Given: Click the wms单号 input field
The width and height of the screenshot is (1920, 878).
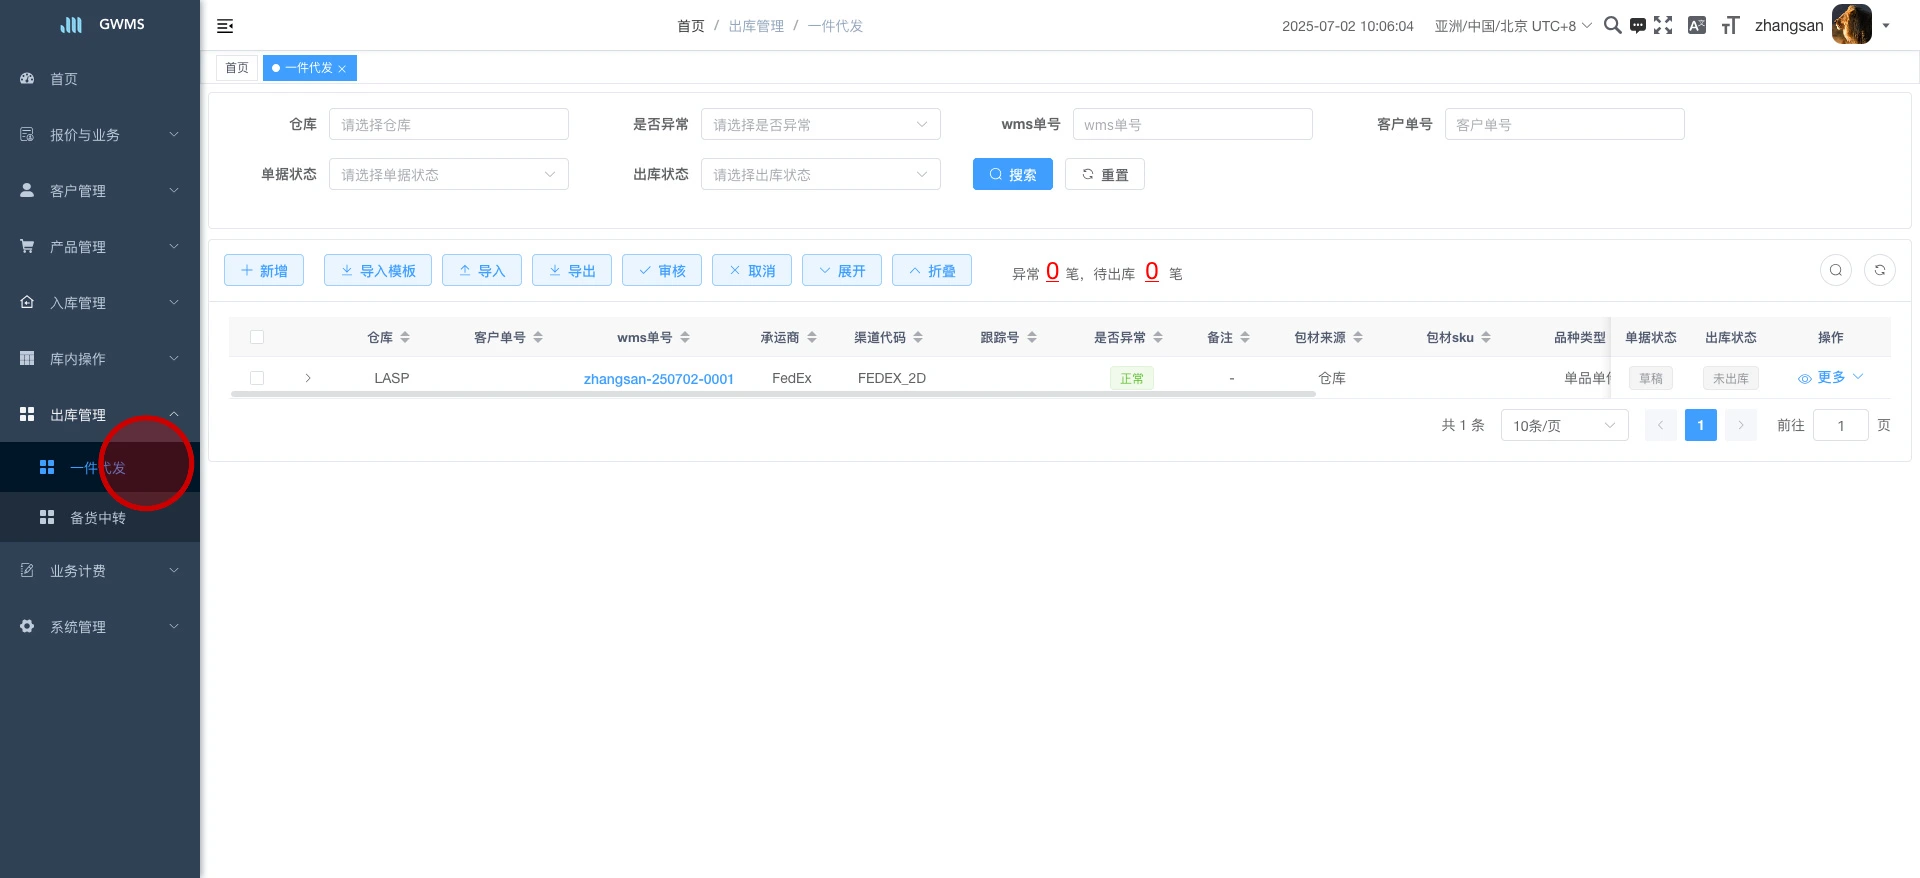Looking at the screenshot, I should [1192, 125].
